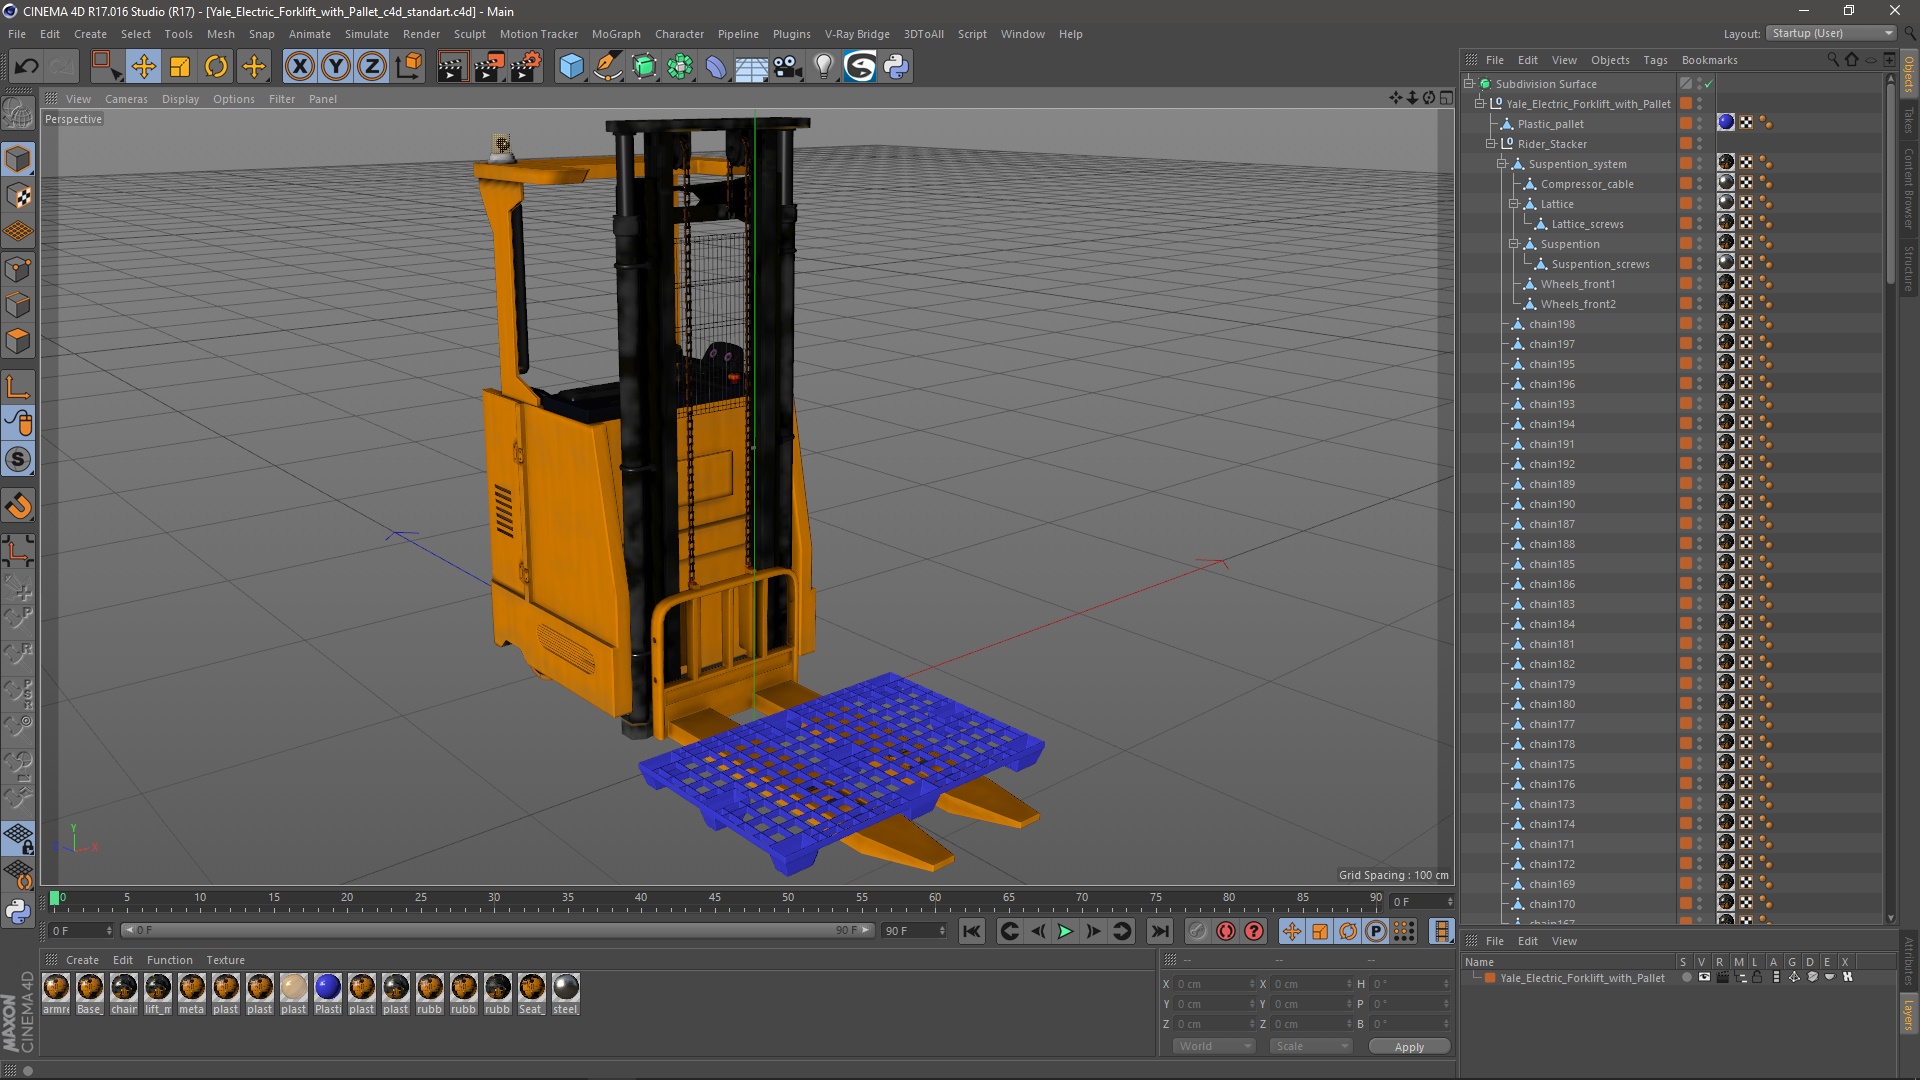This screenshot has height=1080, width=1920.
Task: Toggle layer solo for Yale_Electric_Forklift_with_Pallet
Action: [1686, 978]
